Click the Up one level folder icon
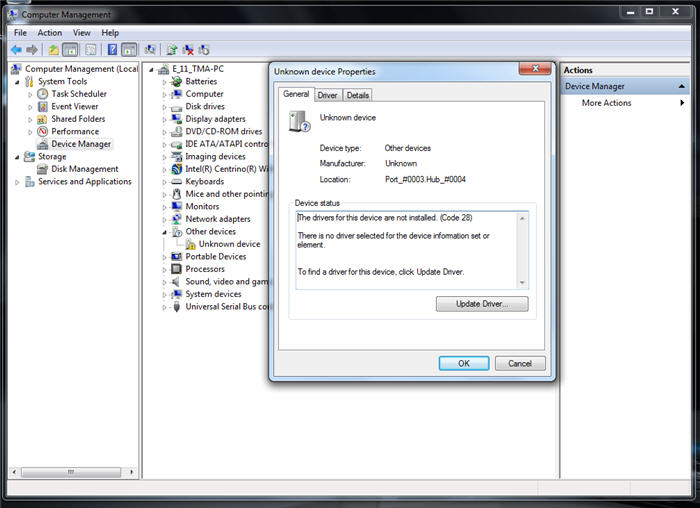 tap(54, 50)
